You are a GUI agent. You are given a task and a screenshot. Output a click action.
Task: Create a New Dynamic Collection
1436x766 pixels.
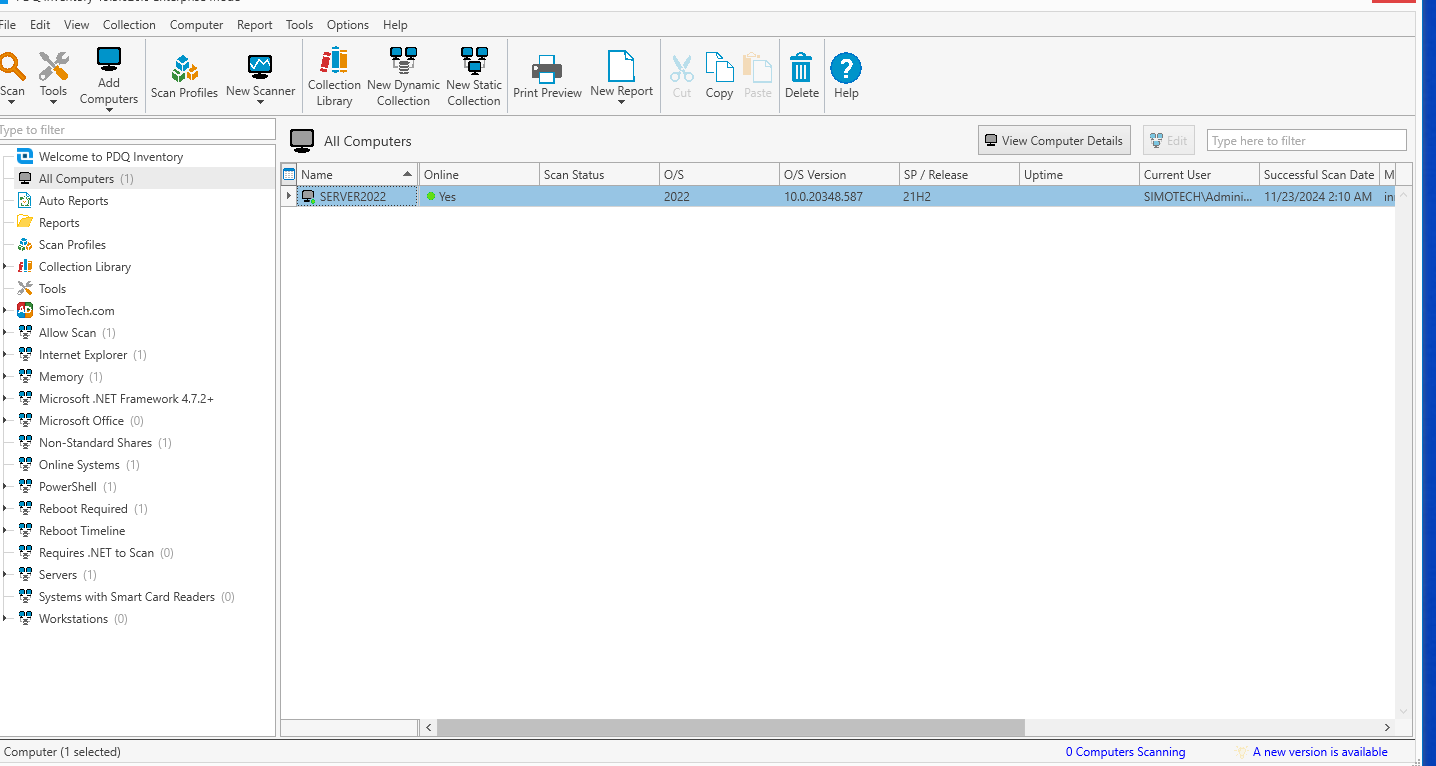403,77
